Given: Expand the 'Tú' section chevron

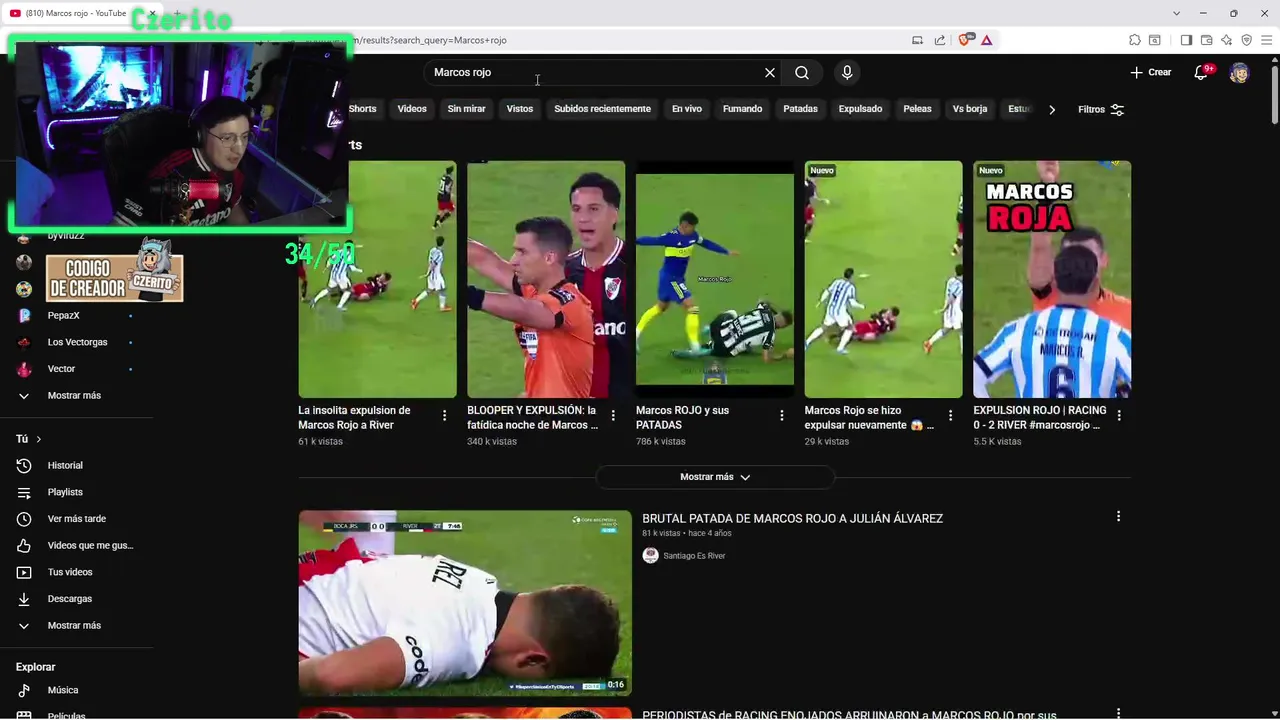Looking at the screenshot, I should point(39,439).
